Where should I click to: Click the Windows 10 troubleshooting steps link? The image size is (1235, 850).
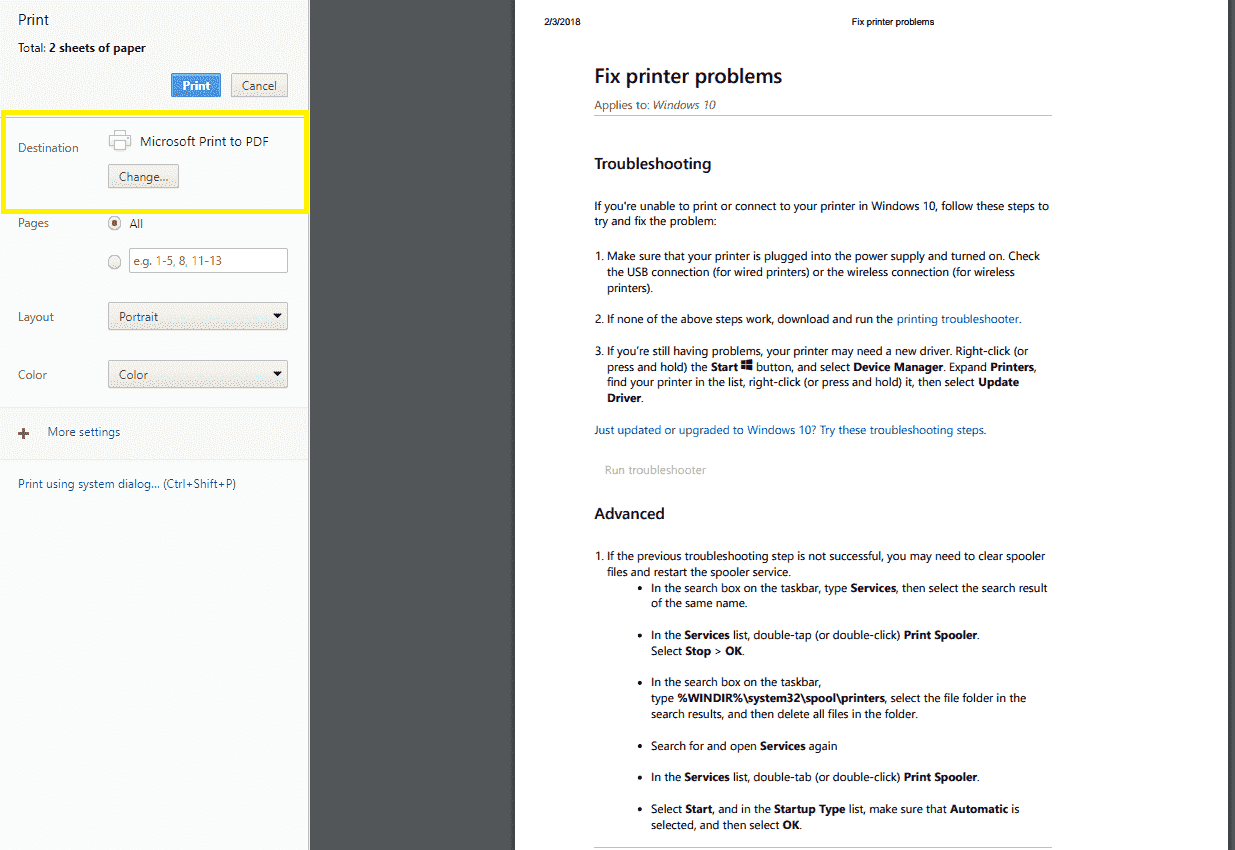(789, 429)
